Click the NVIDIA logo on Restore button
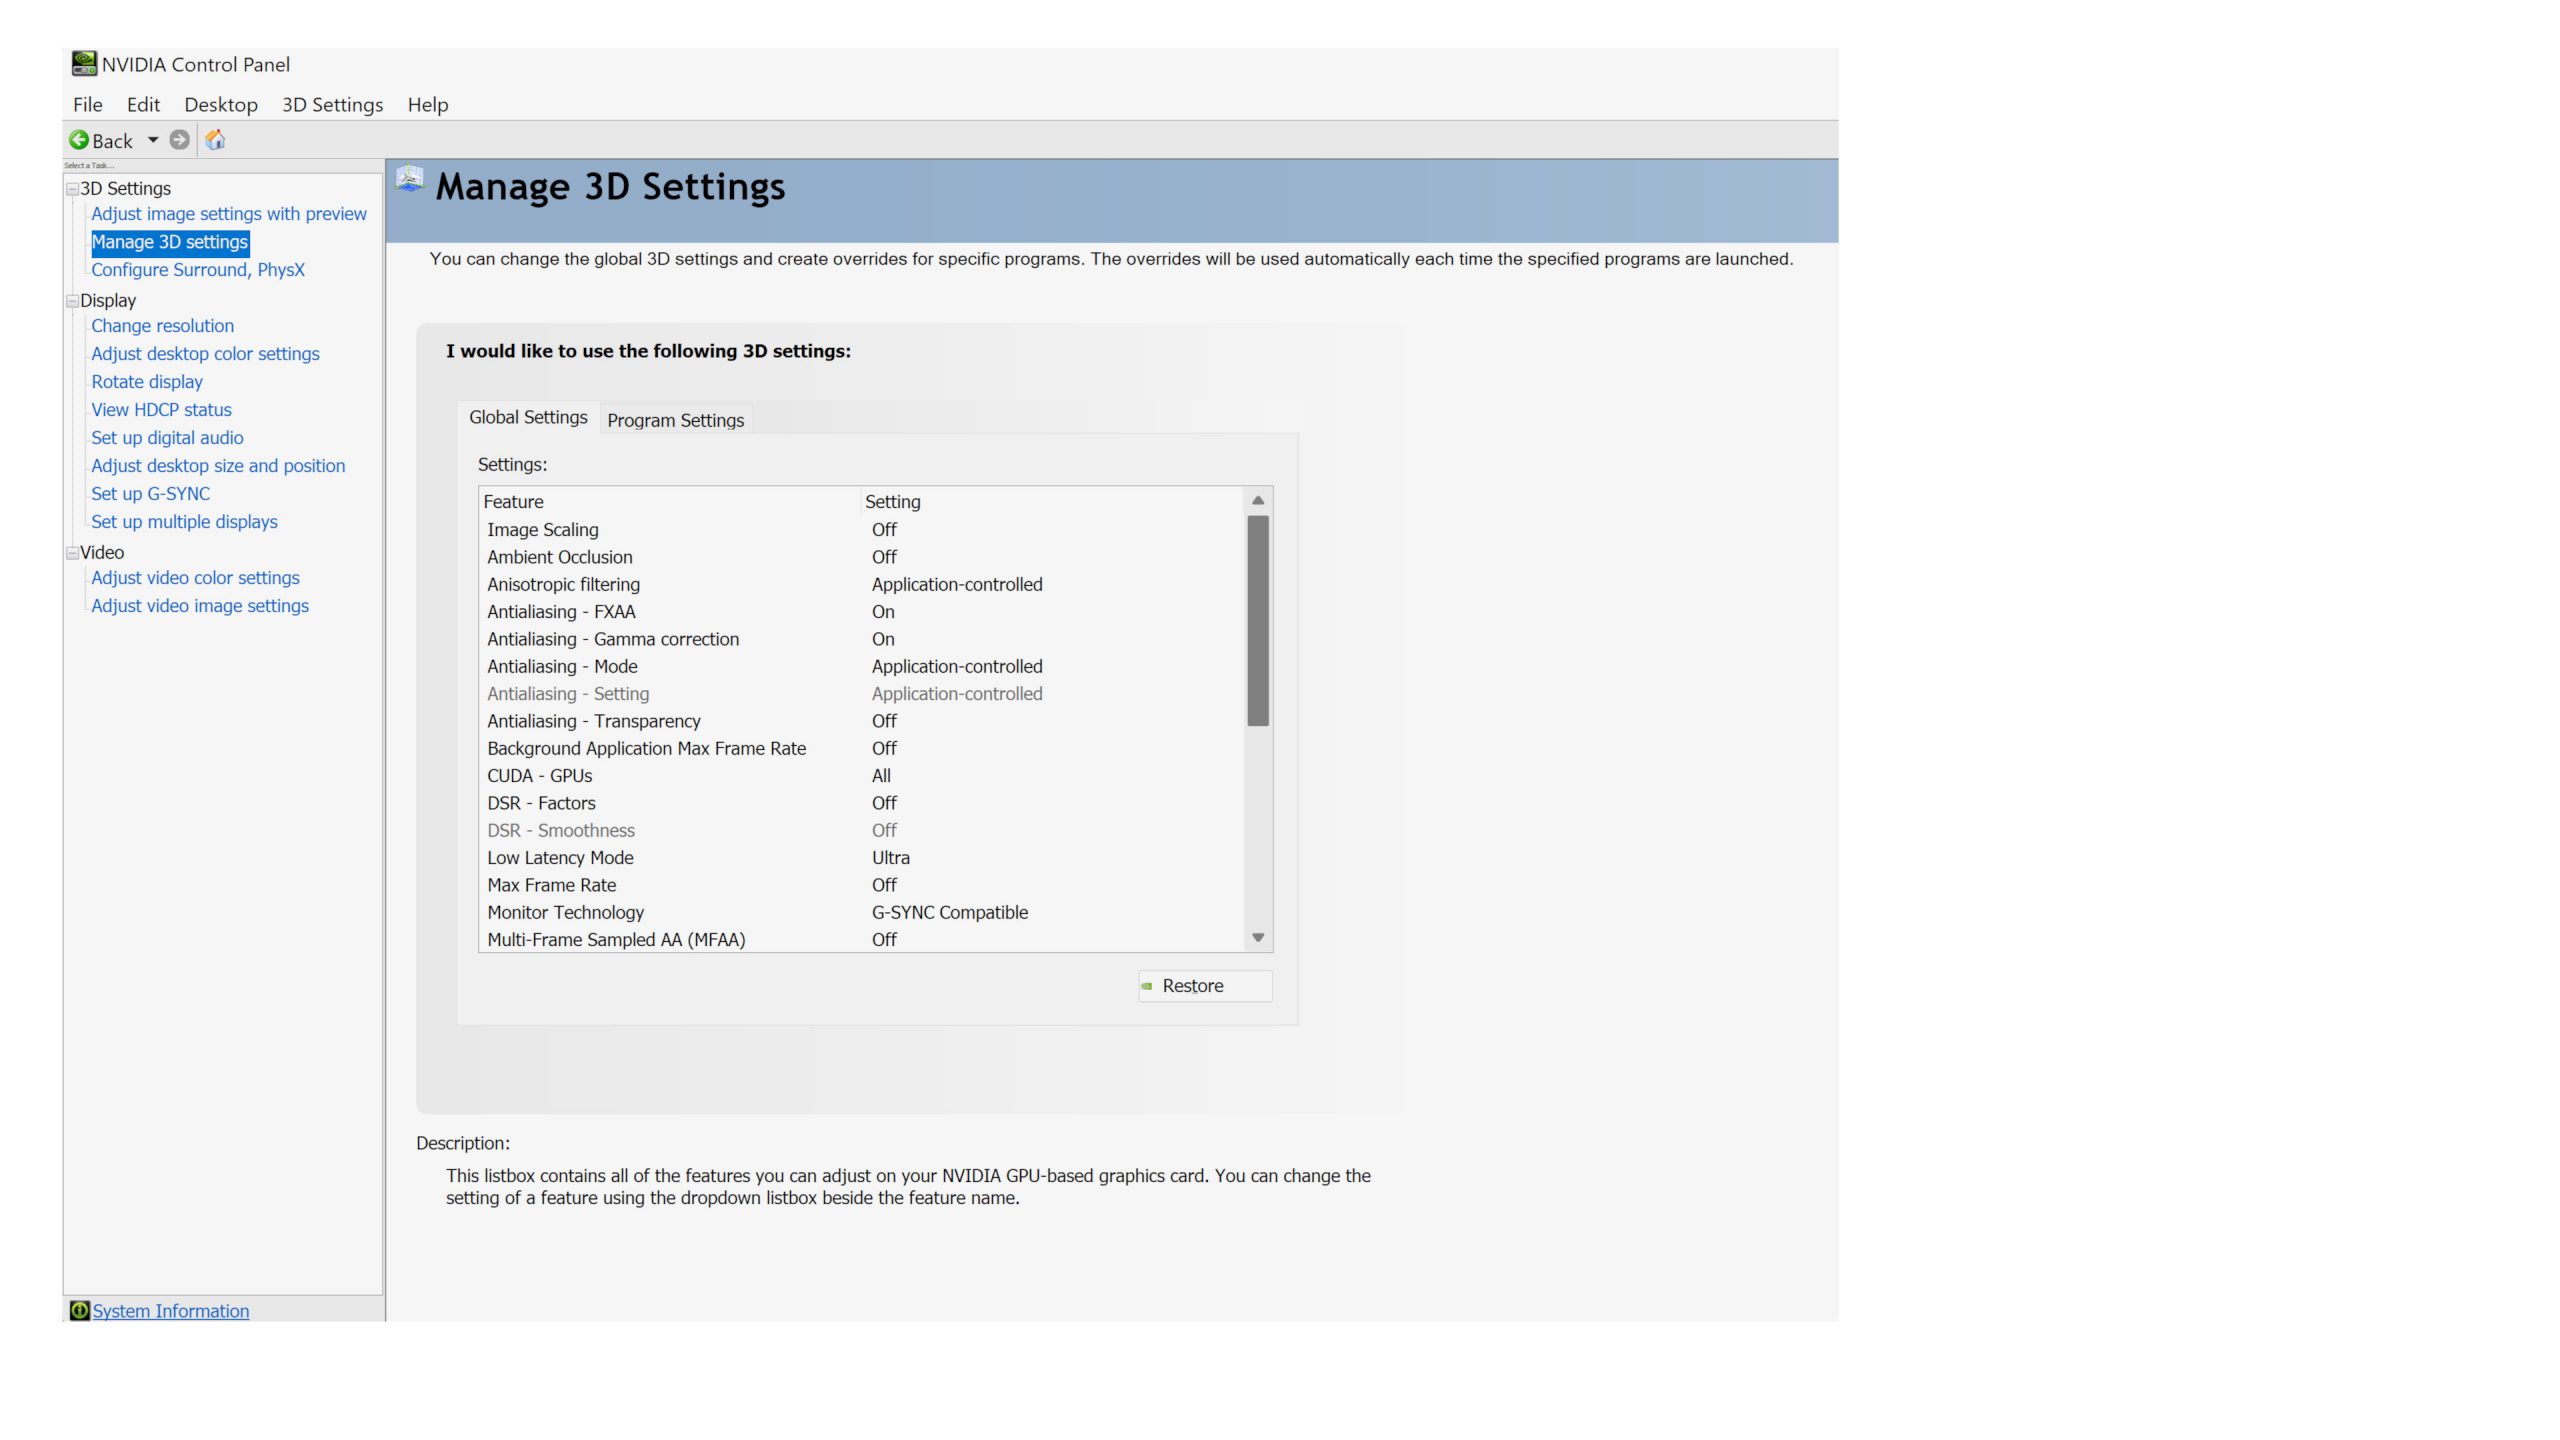This screenshot has width=2560, height=1440. (1147, 986)
